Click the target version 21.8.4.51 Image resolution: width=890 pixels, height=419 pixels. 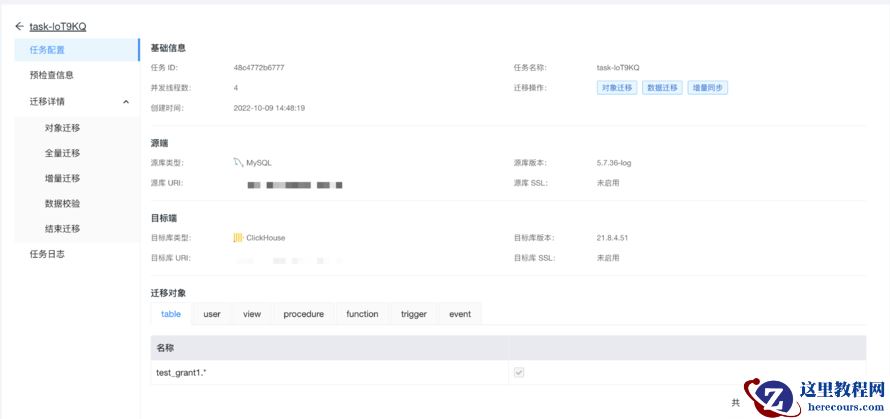612,238
